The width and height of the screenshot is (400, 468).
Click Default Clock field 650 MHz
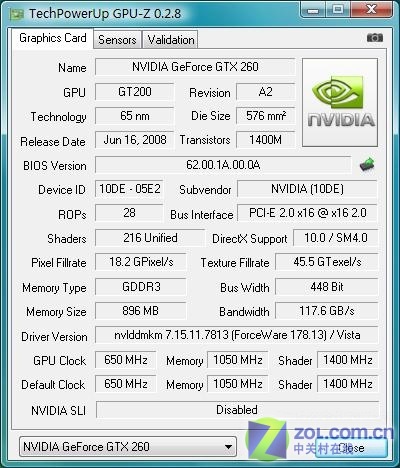[126, 384]
